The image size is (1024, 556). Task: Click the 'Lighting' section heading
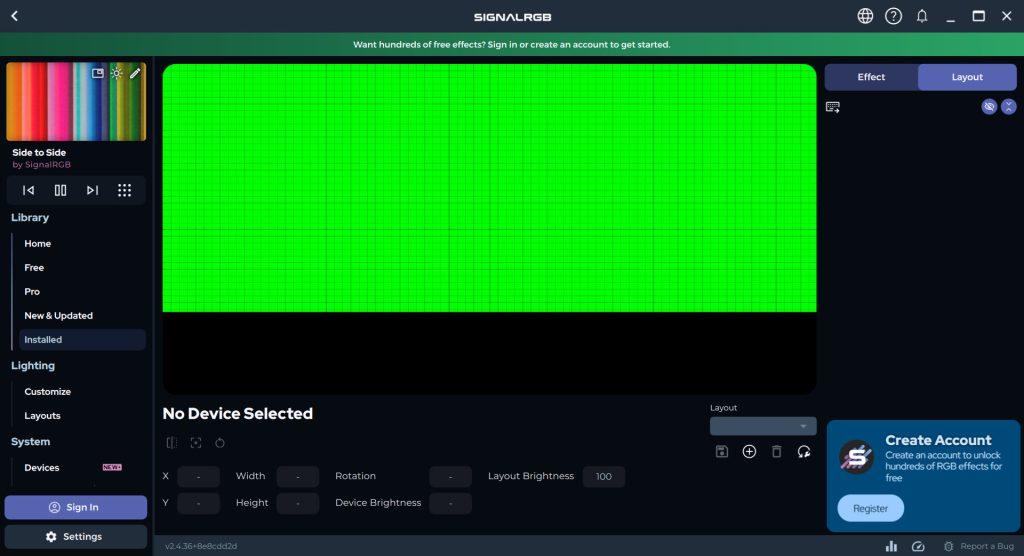pos(33,366)
